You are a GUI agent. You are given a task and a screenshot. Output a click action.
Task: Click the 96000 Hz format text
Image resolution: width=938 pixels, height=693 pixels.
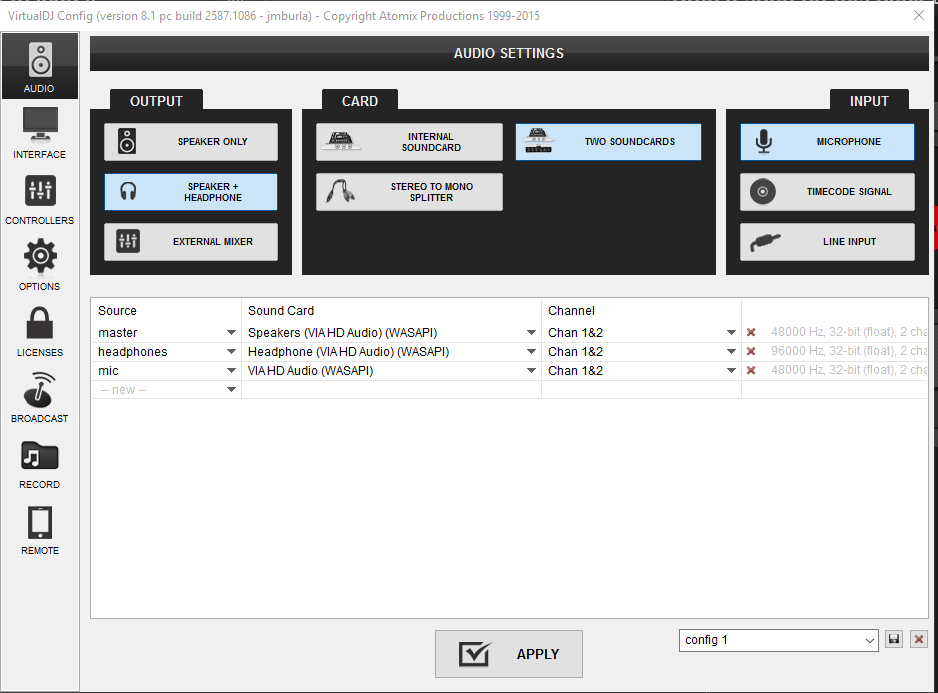tap(849, 351)
